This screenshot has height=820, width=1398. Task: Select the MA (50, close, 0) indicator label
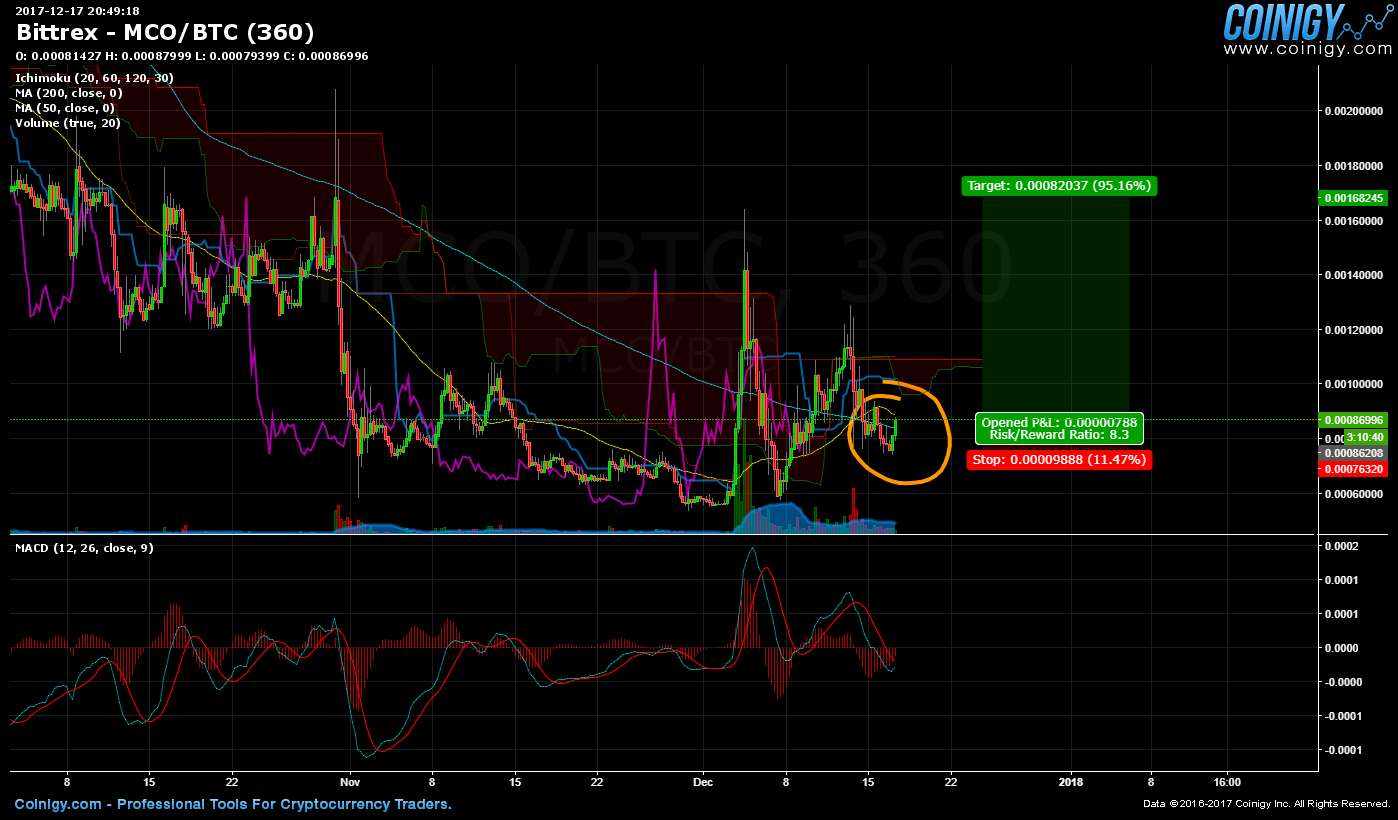point(65,107)
